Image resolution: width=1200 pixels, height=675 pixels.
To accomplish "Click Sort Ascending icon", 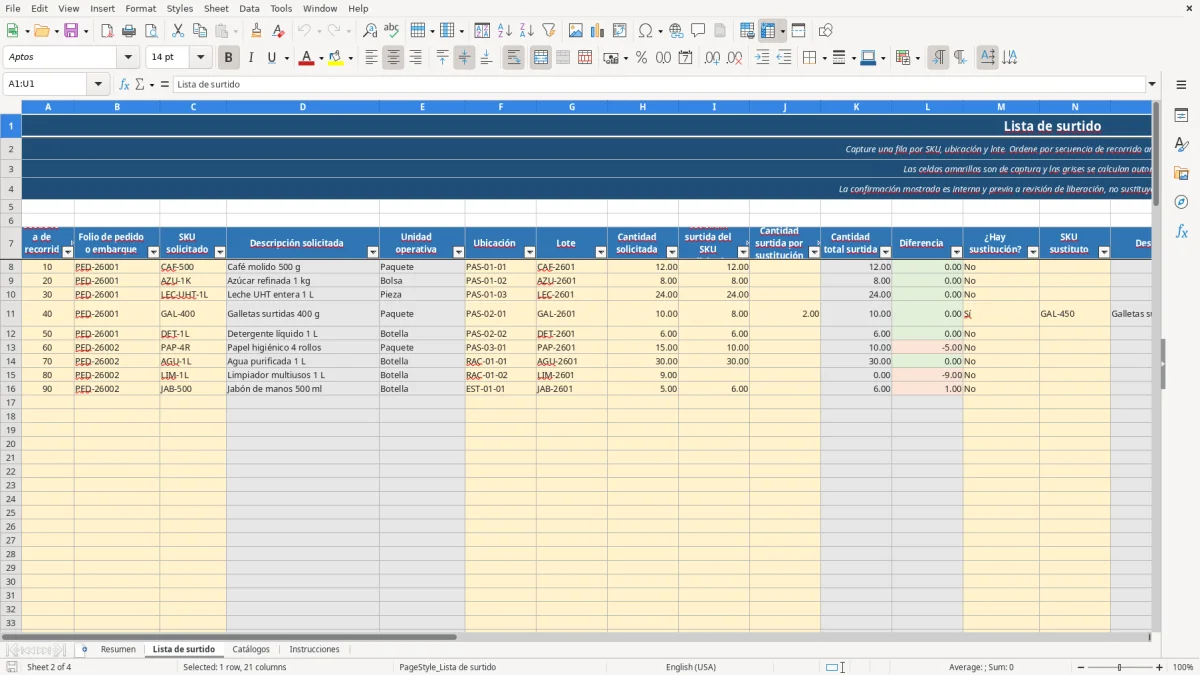I will (505, 31).
